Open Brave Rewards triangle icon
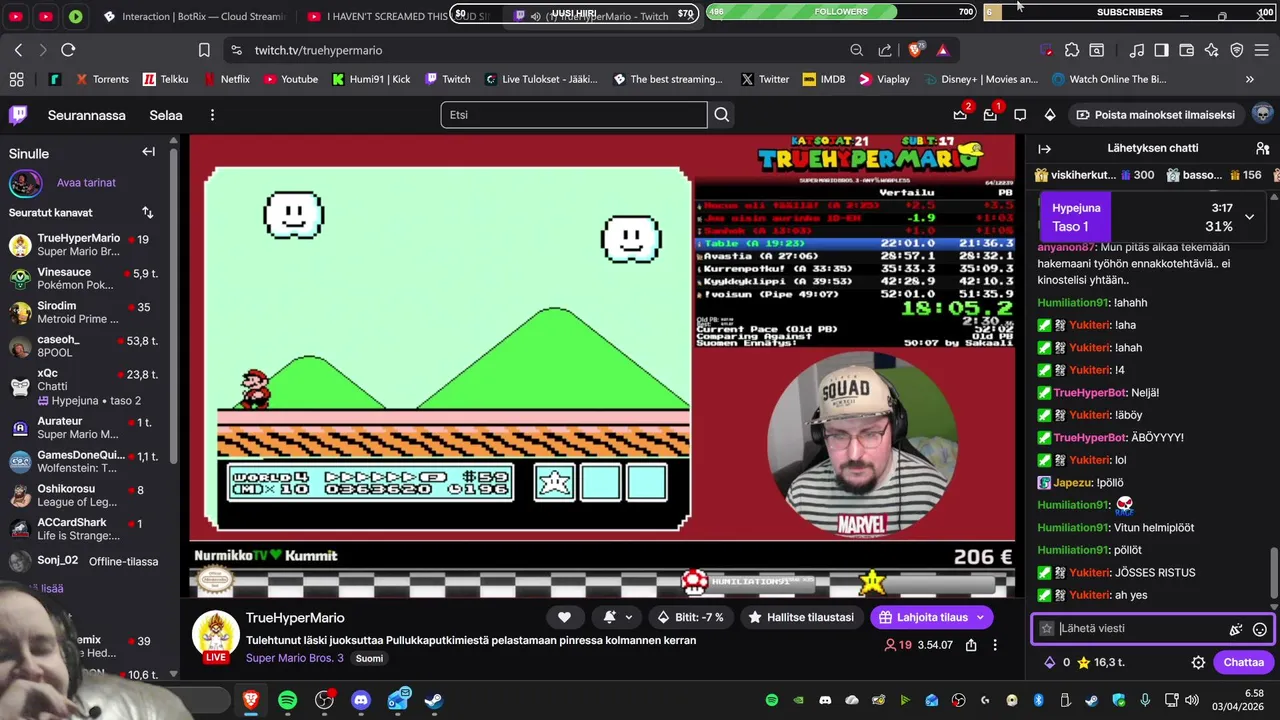The image size is (1280, 720). (943, 50)
